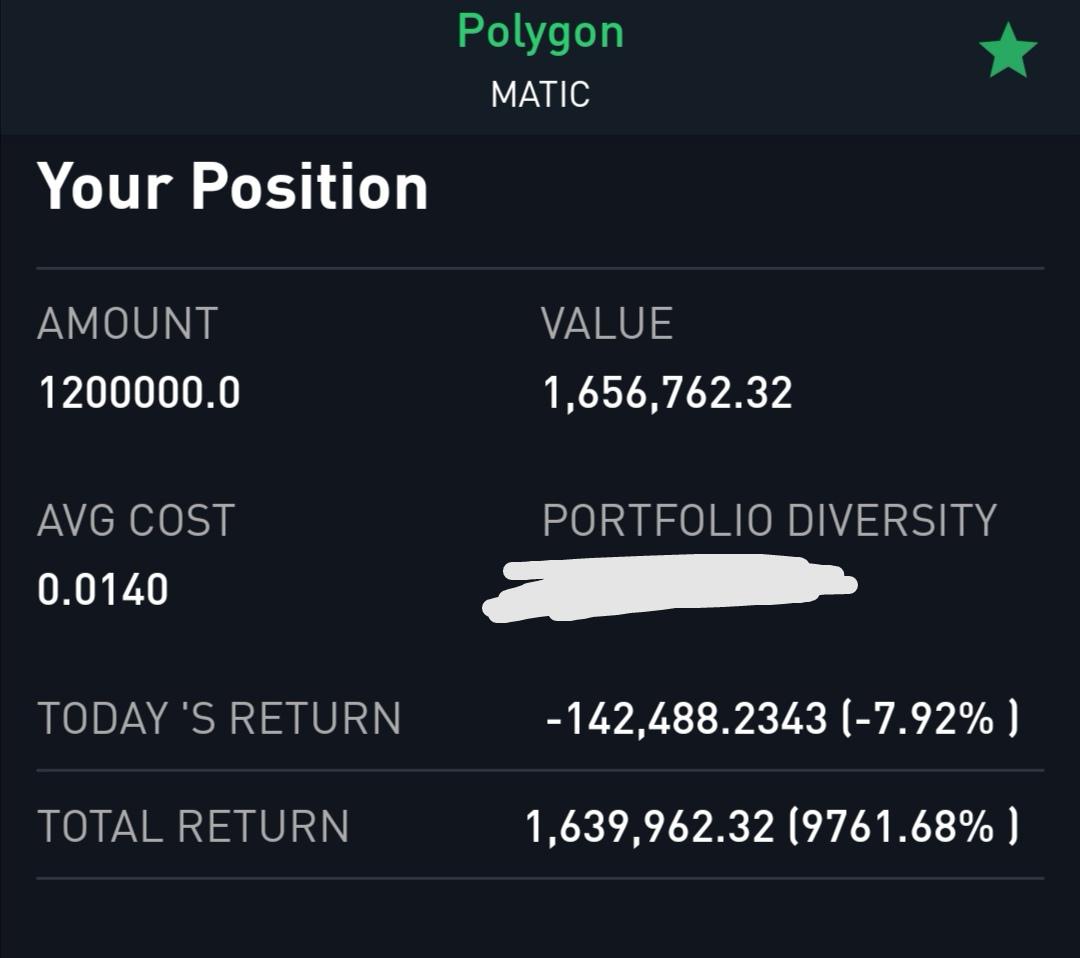This screenshot has height=958, width=1080.
Task: Click the Polygon coin title
Action: 540,32
